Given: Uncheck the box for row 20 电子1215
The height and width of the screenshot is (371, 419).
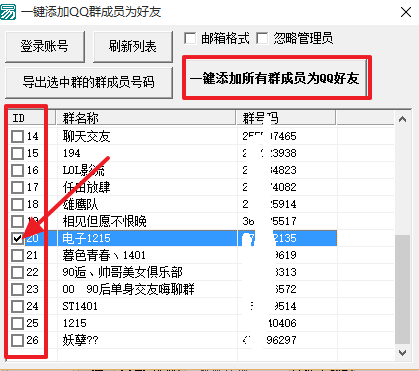Looking at the screenshot, I should [x=17, y=238].
